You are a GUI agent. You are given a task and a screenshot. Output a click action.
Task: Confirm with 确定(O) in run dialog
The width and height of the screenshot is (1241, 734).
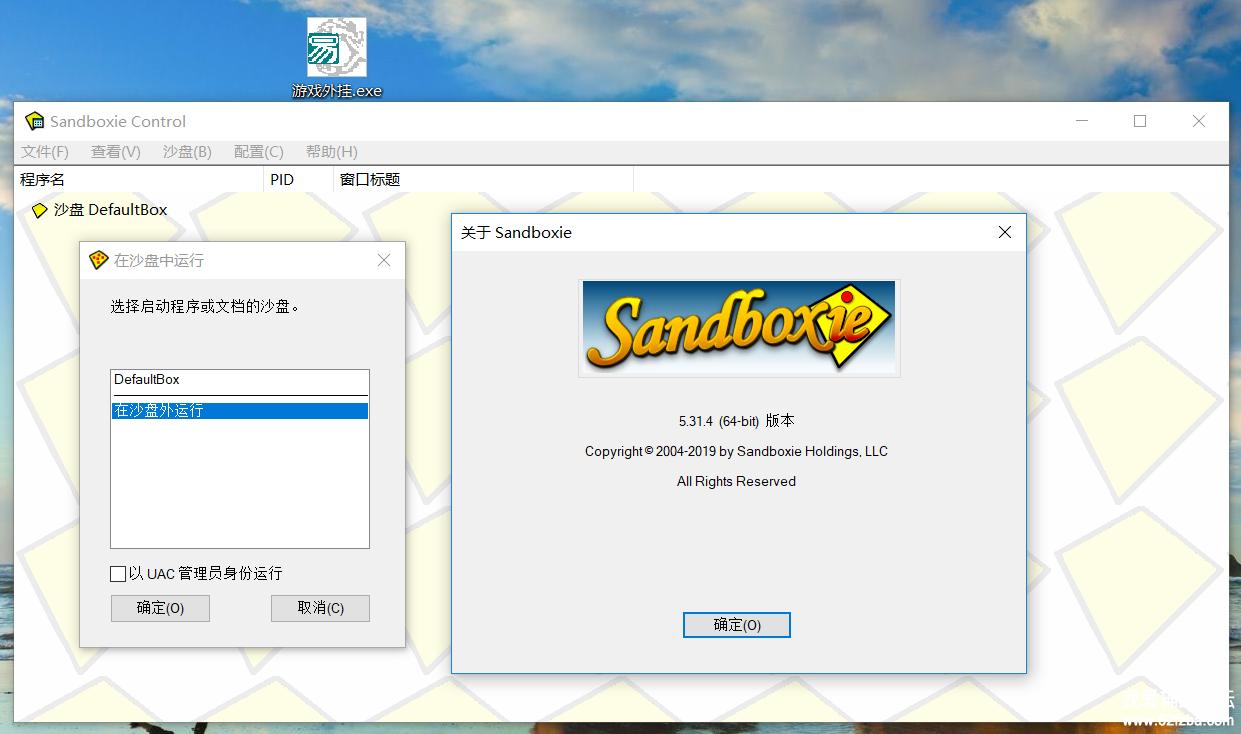point(160,608)
